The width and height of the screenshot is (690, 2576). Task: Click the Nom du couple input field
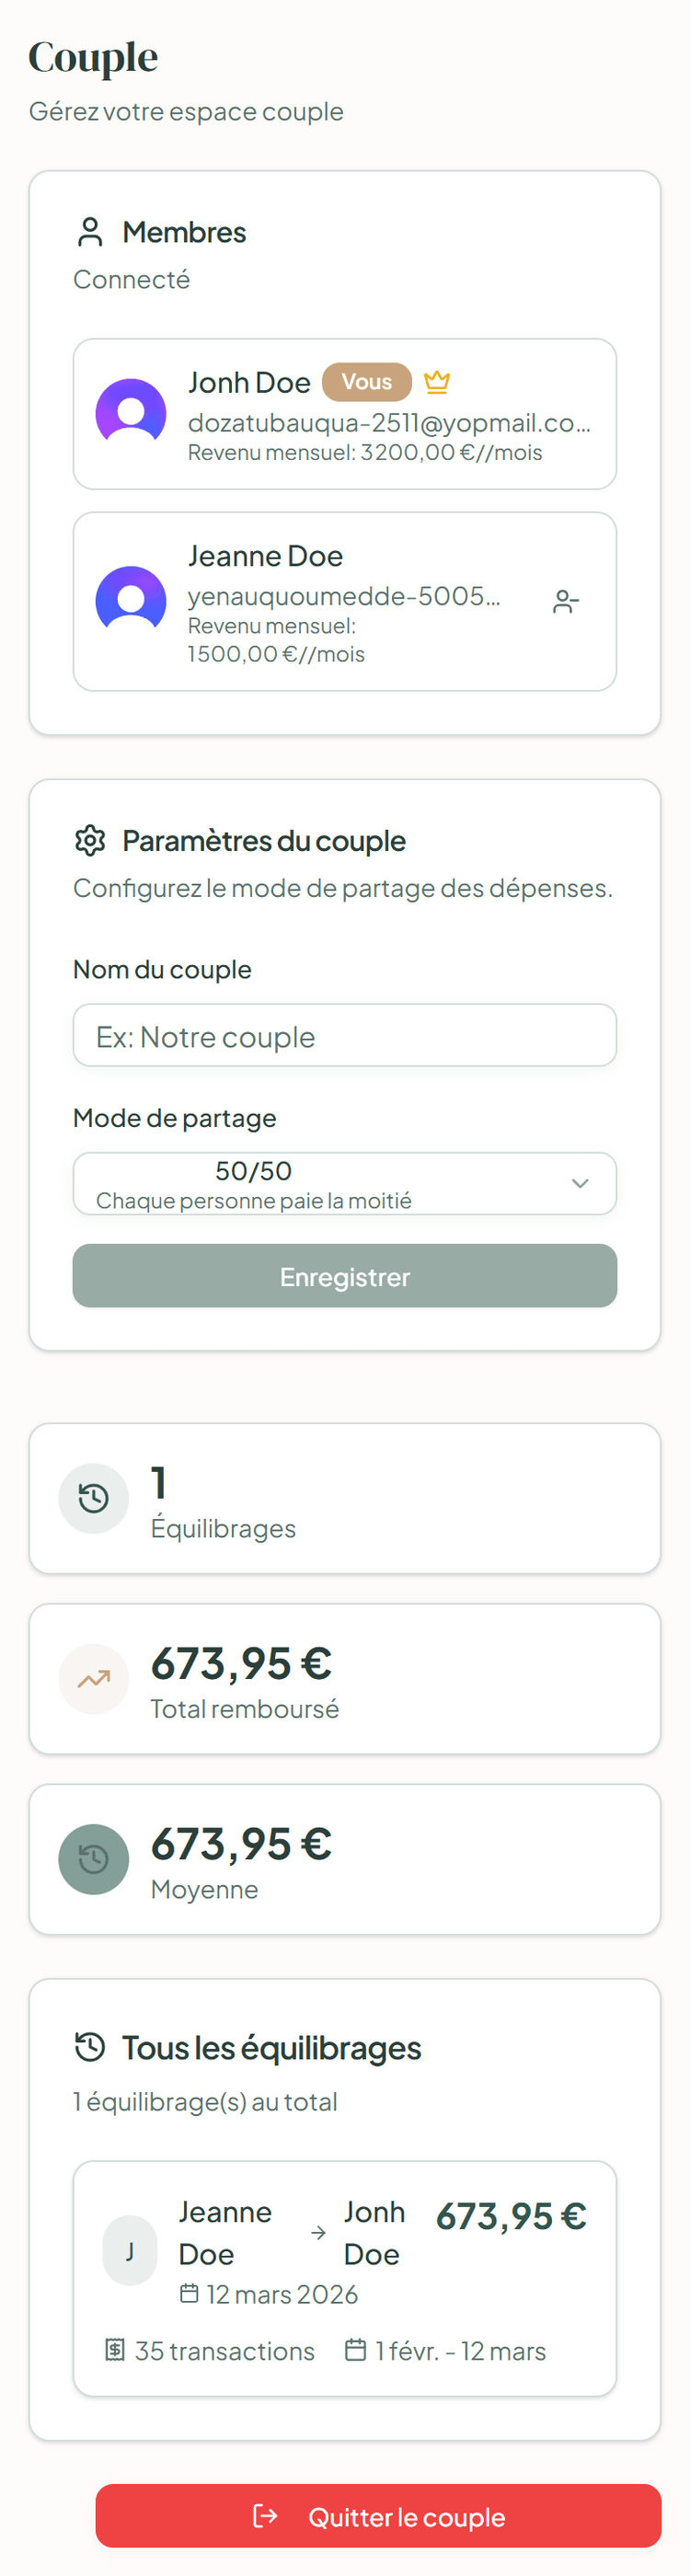[x=345, y=1035]
